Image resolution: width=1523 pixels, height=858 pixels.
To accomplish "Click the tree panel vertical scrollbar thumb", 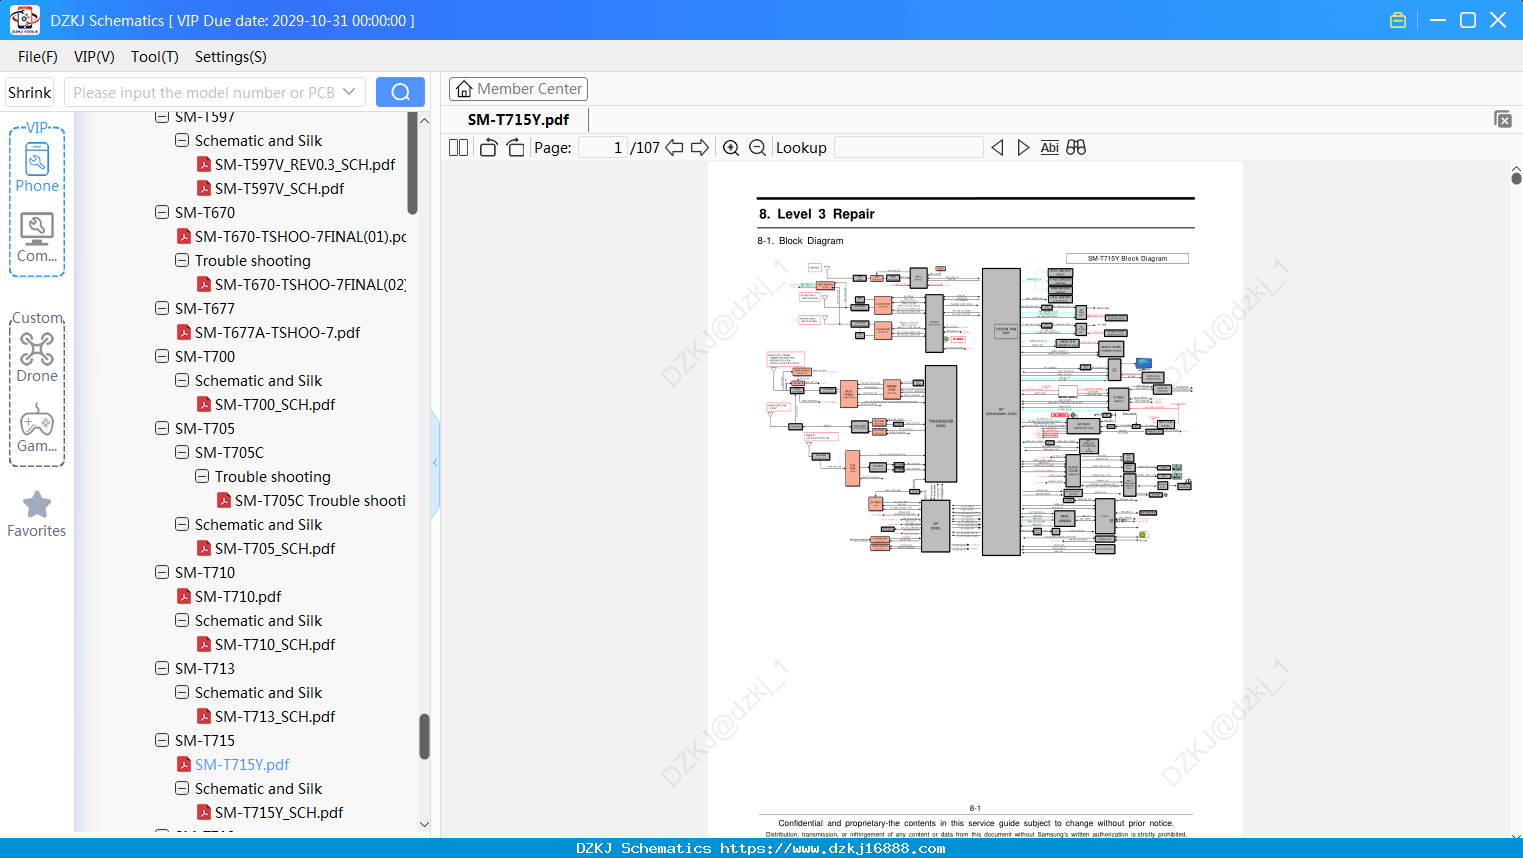I will [424, 736].
